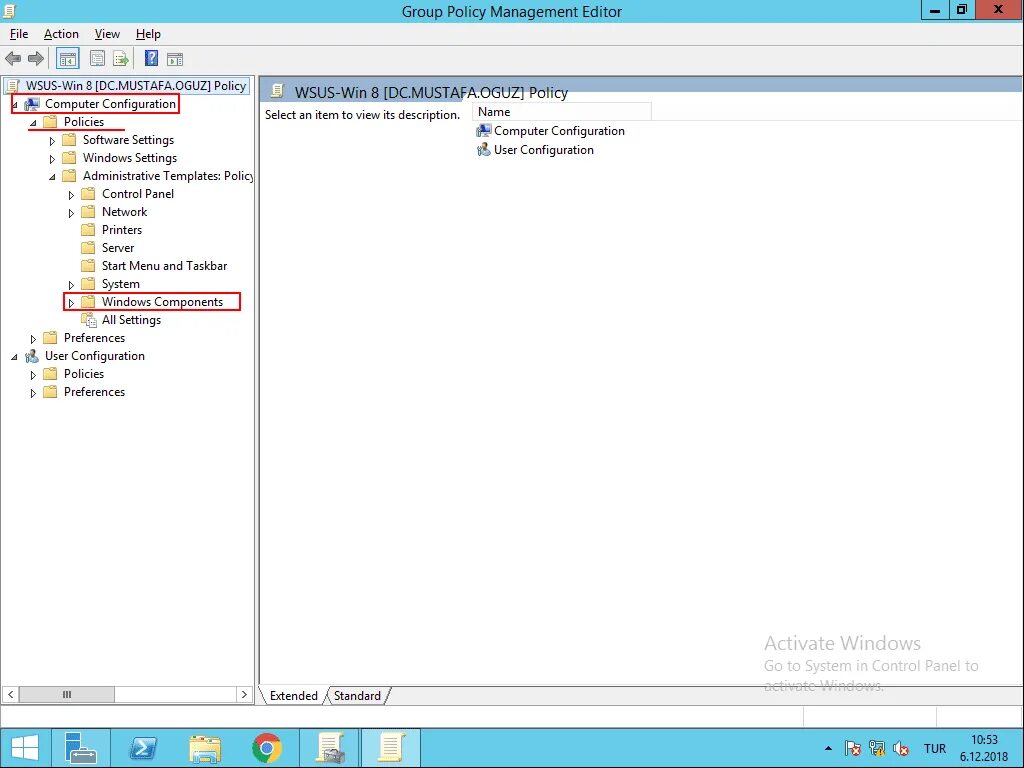Select the Control Panel tree item
Viewport: 1024px width, 768px height.
pos(138,194)
